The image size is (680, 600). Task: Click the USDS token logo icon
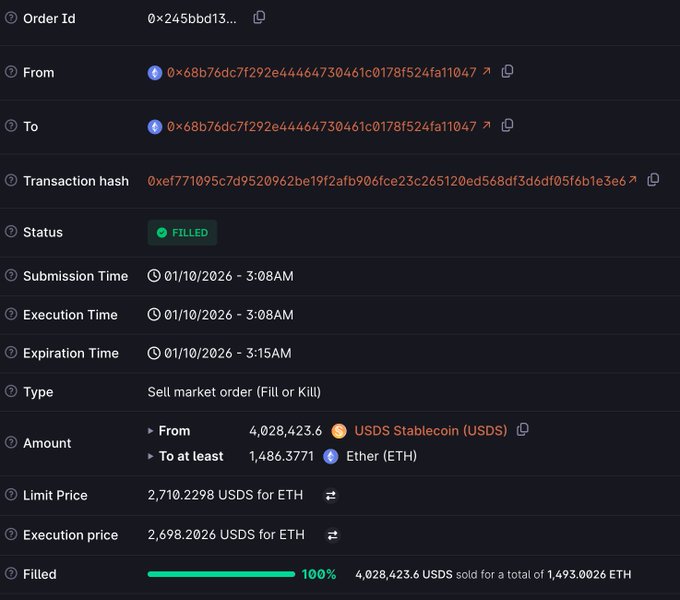coord(339,431)
